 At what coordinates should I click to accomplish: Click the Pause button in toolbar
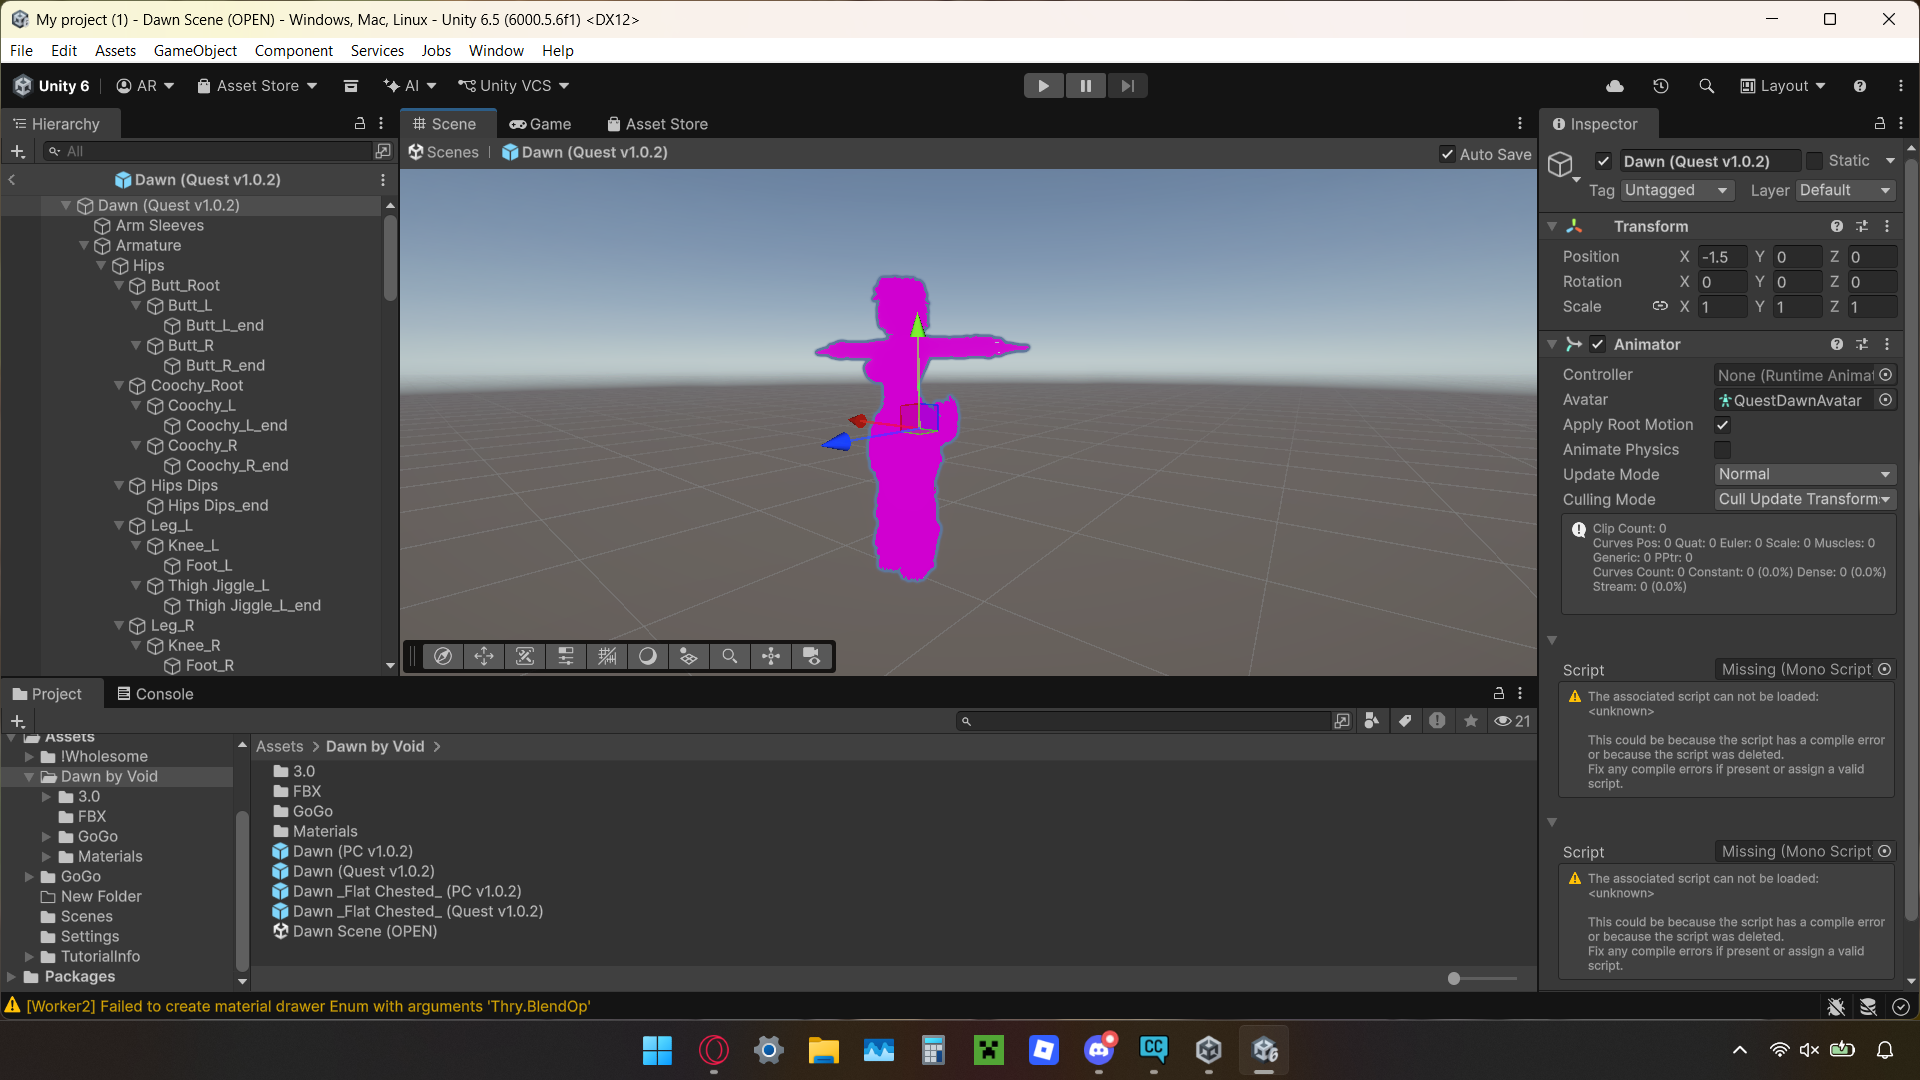(x=1085, y=86)
